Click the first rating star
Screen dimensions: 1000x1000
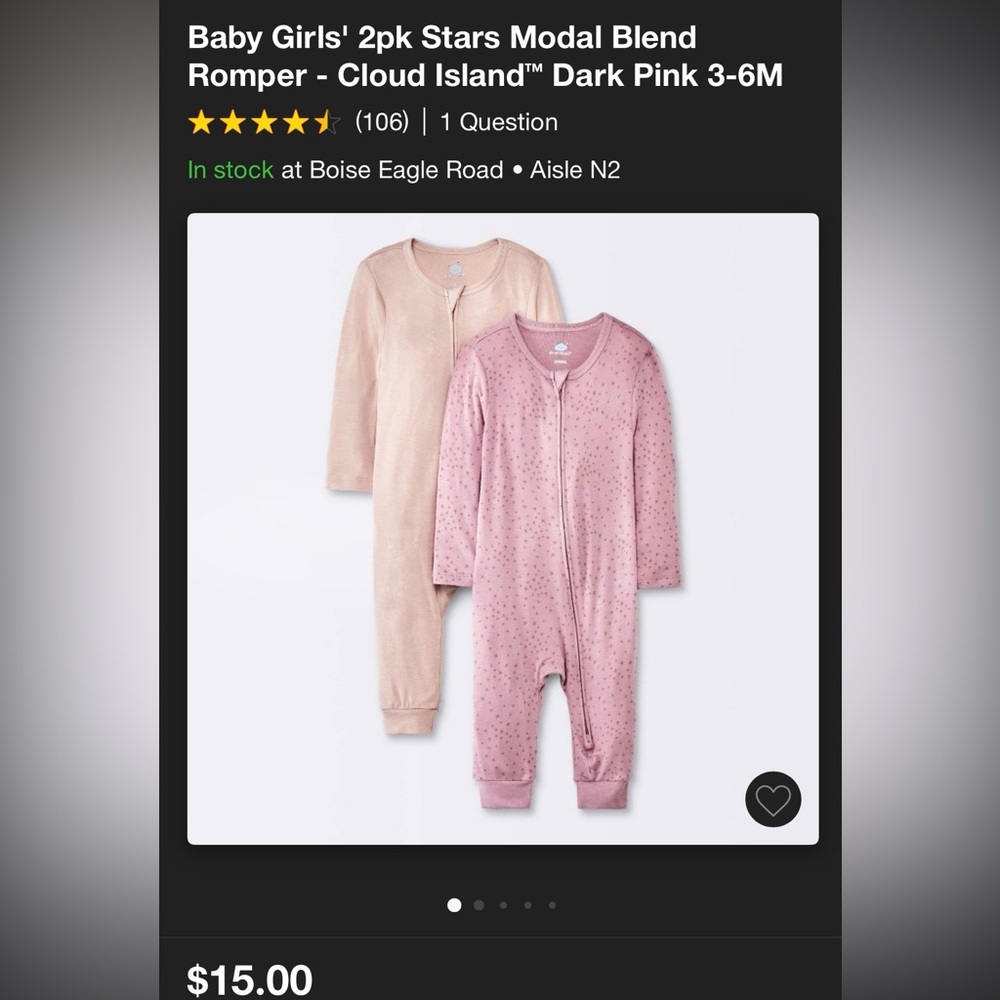pos(198,122)
